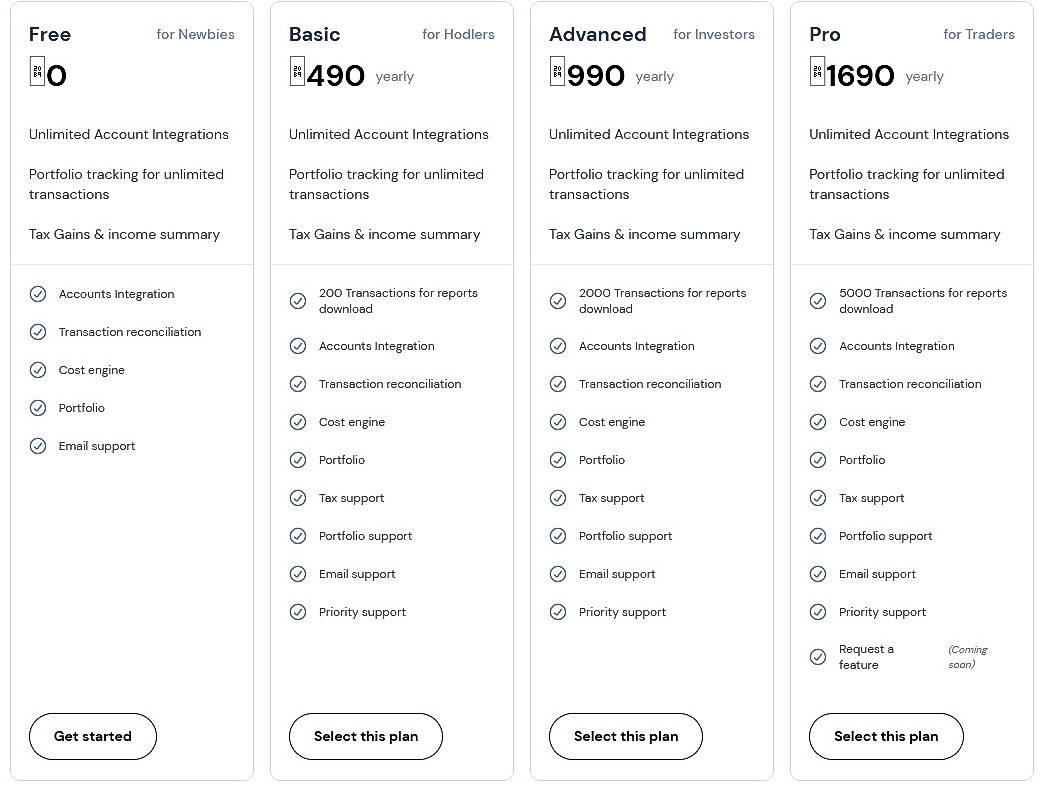
Task: Click the Coming soon label on Pro
Action: [966, 656]
